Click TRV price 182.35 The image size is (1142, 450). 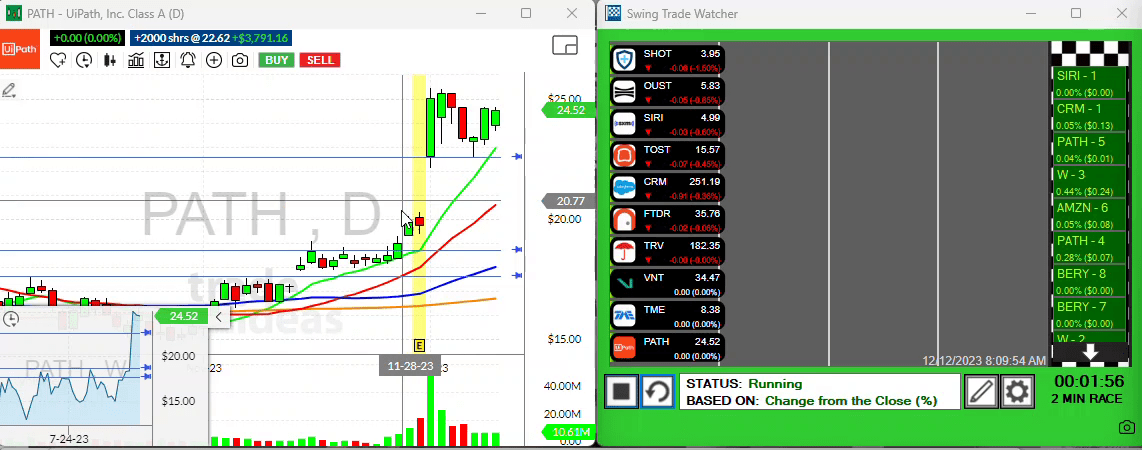(704, 245)
